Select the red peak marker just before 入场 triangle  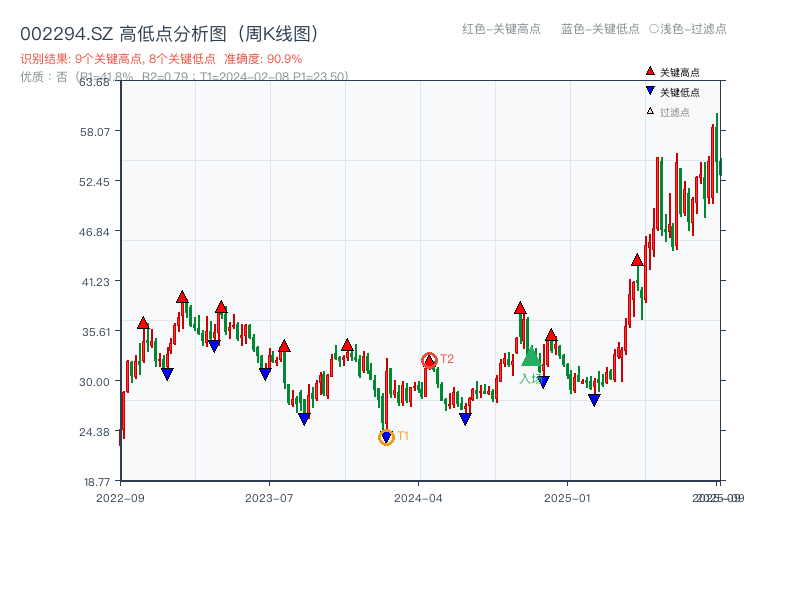[x=520, y=308]
